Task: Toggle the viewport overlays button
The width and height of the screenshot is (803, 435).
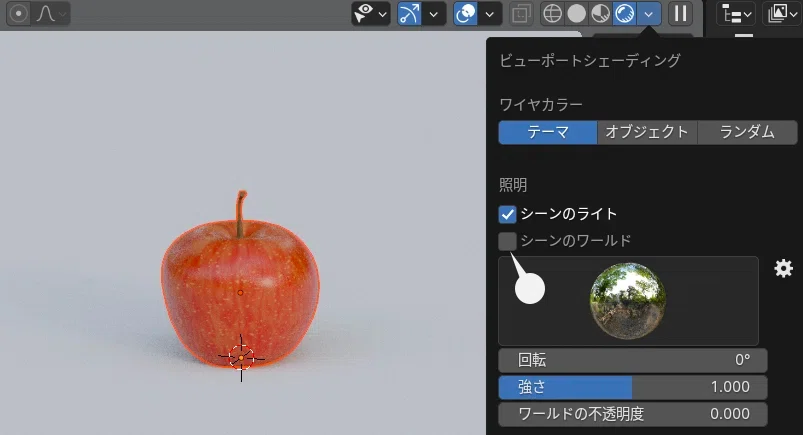Action: pyautogui.click(x=466, y=14)
